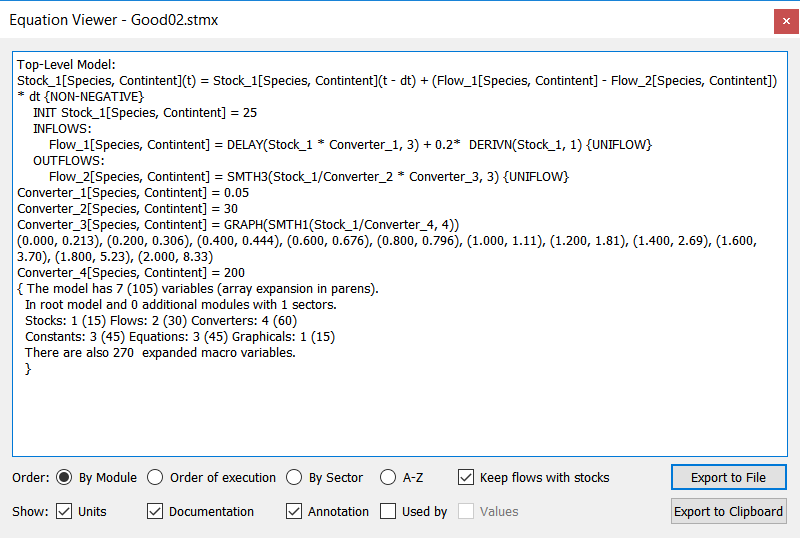Choose the By Sector ordering option
Screen dimensions: 800x538
tap(294, 477)
